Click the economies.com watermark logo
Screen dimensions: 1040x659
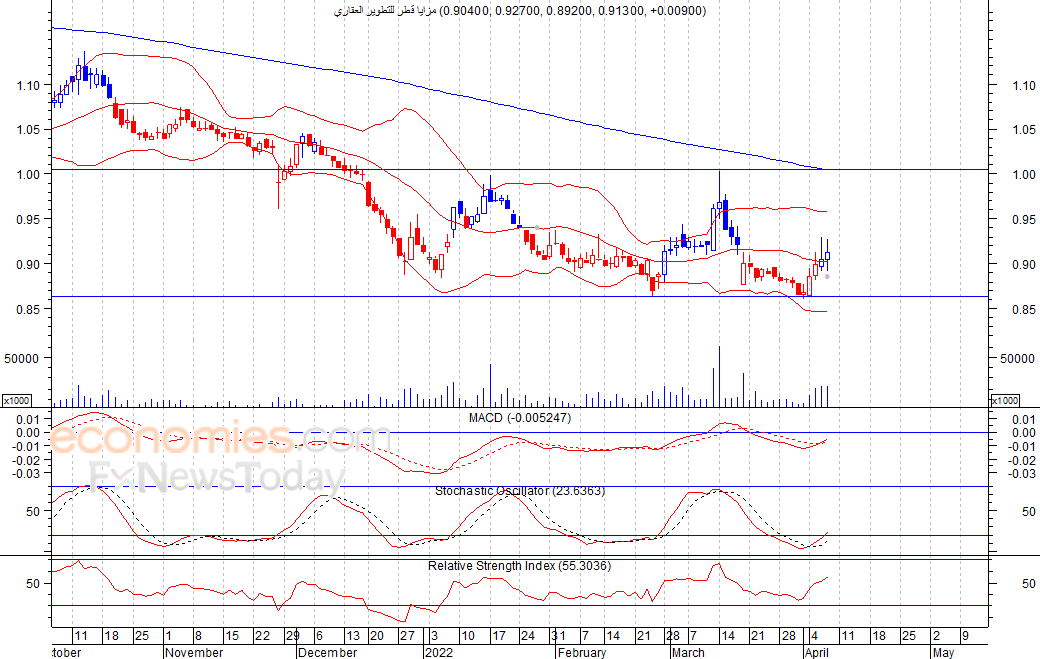(x=219, y=438)
